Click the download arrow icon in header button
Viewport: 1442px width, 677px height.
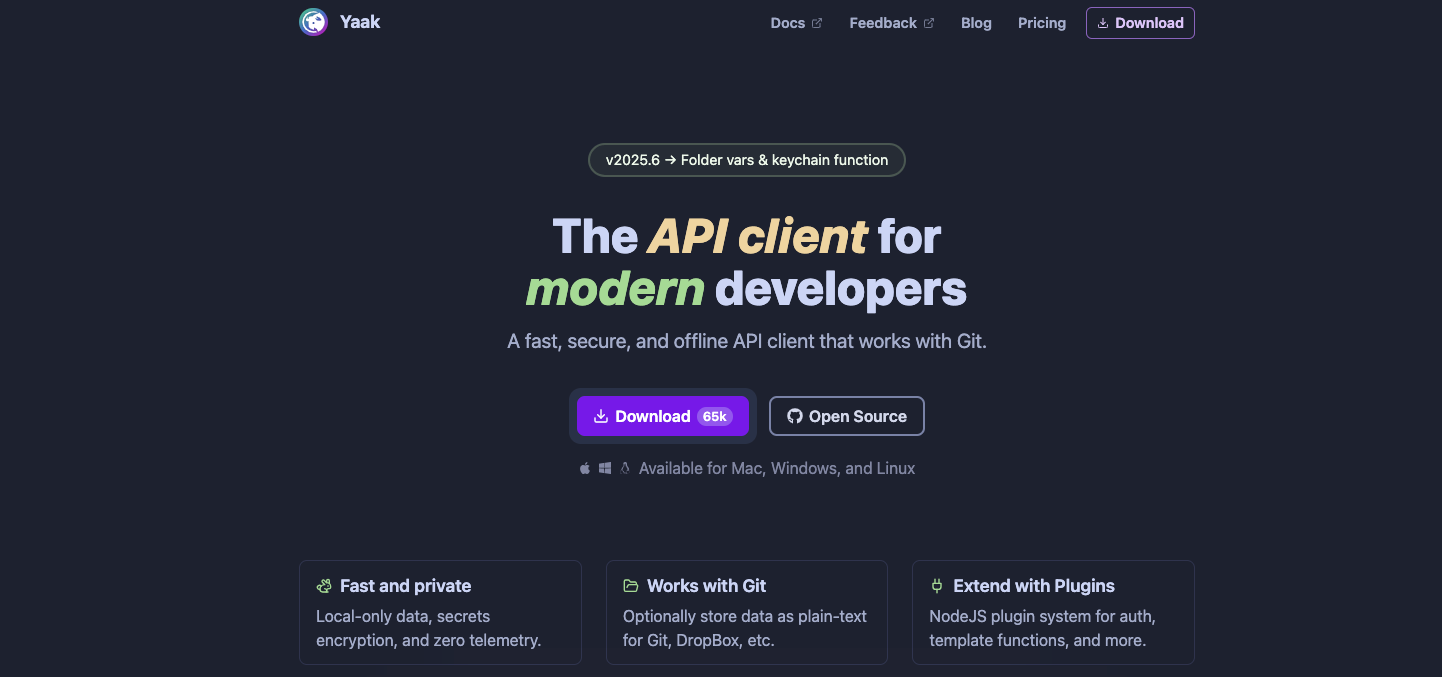[x=1103, y=23]
